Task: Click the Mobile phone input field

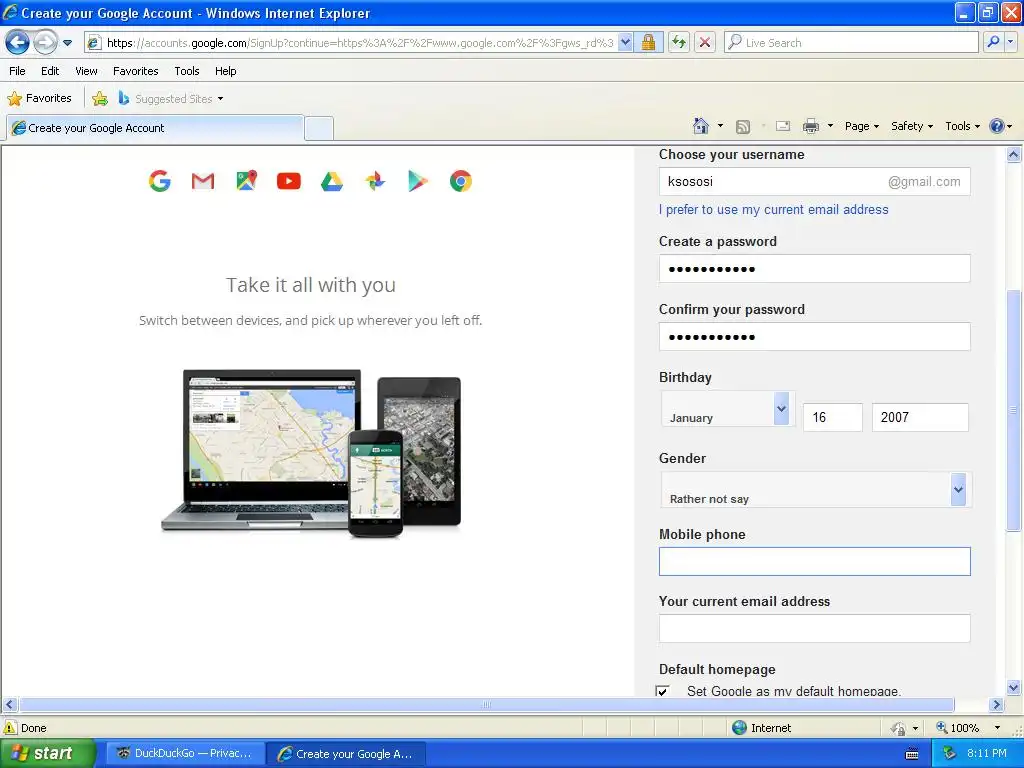Action: [x=814, y=562]
